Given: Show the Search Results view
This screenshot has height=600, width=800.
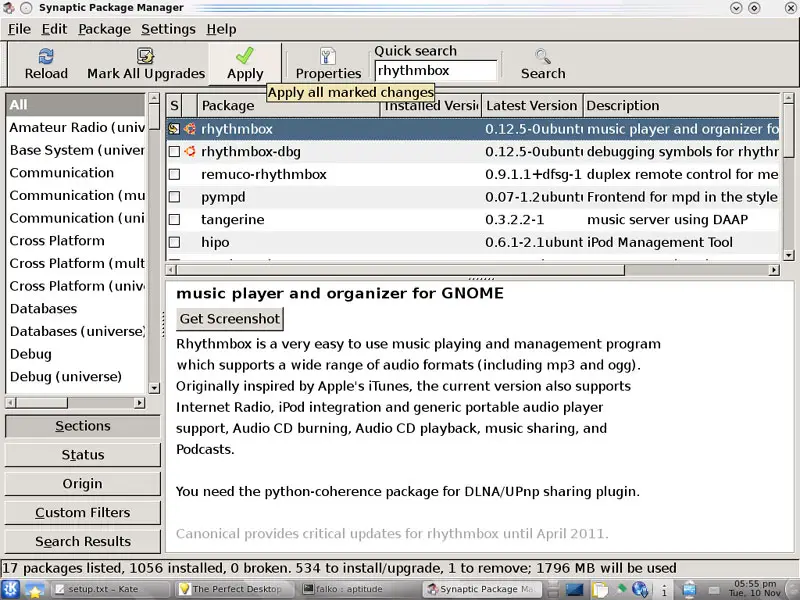Looking at the screenshot, I should pyautogui.click(x=83, y=541).
